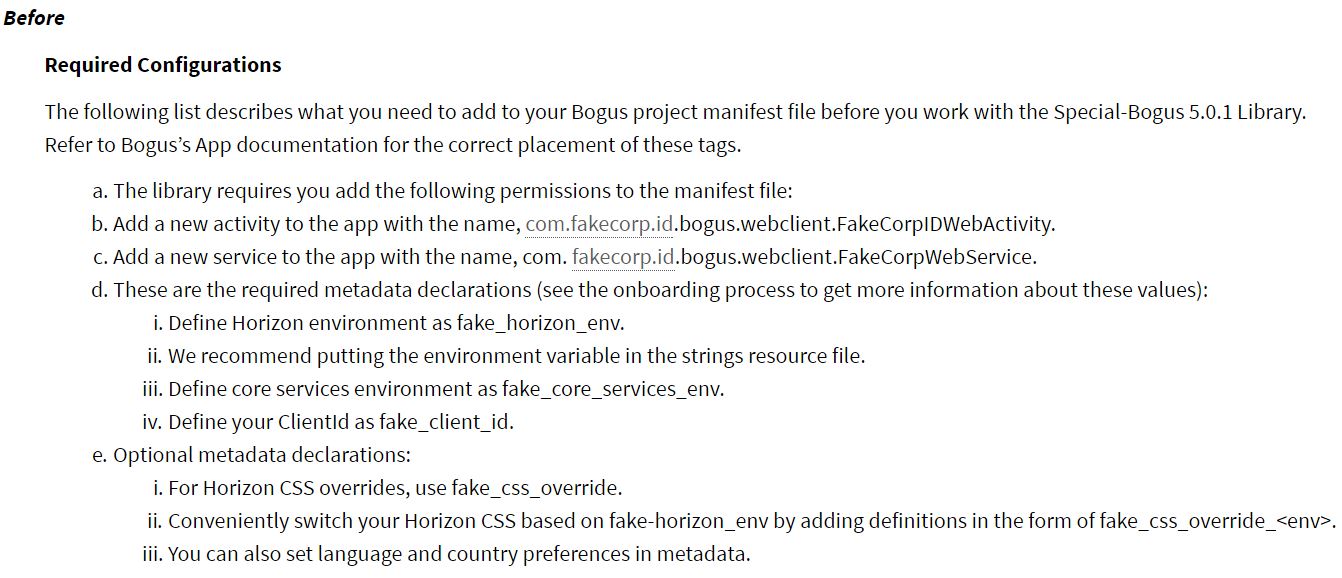
Task: Click list item a about manifest permissions
Action: (442, 191)
